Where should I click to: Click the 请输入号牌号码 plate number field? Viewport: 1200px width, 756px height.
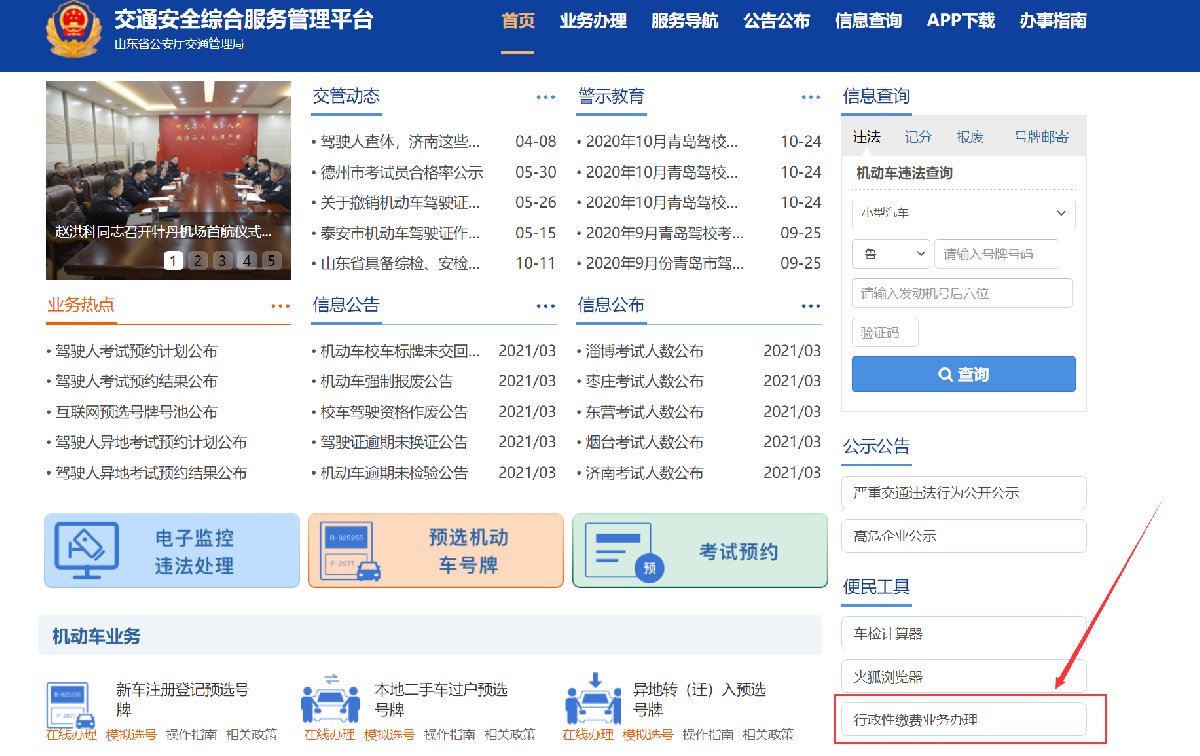pyautogui.click(x=1003, y=254)
